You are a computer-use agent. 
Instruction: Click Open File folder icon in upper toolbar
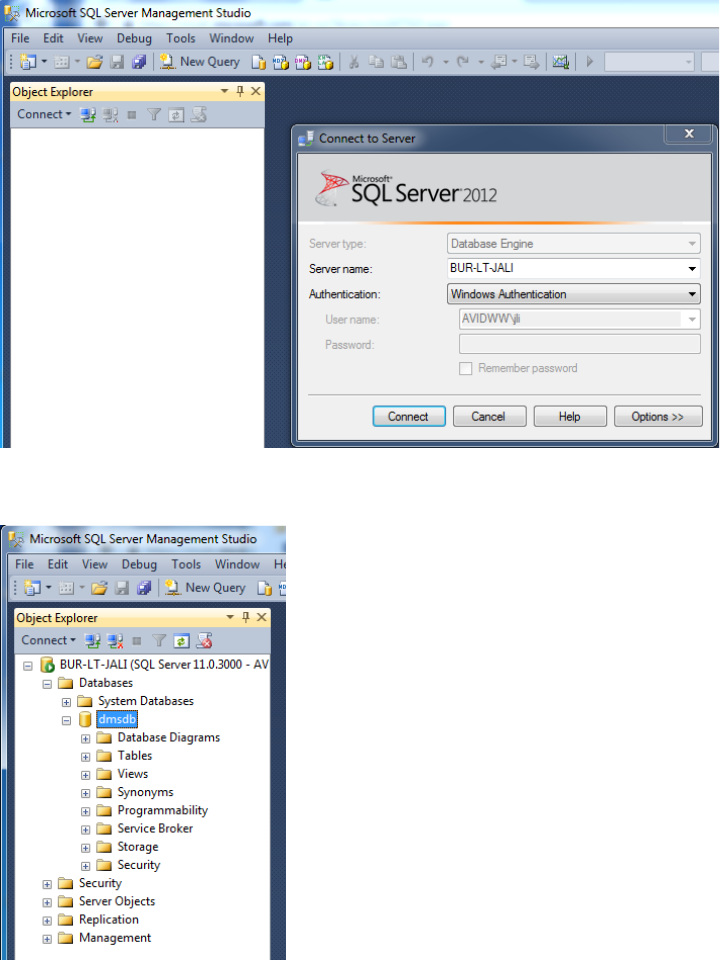(x=94, y=62)
